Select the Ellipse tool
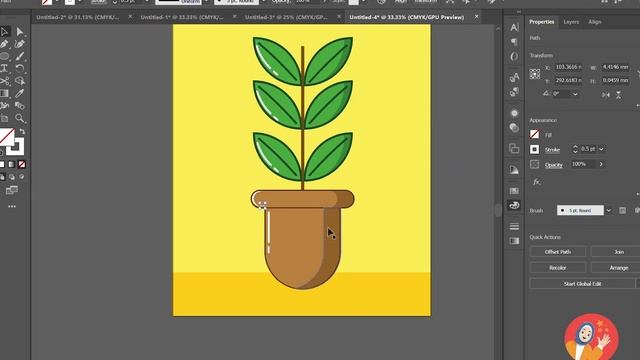640x360 pixels. click(x=4, y=56)
